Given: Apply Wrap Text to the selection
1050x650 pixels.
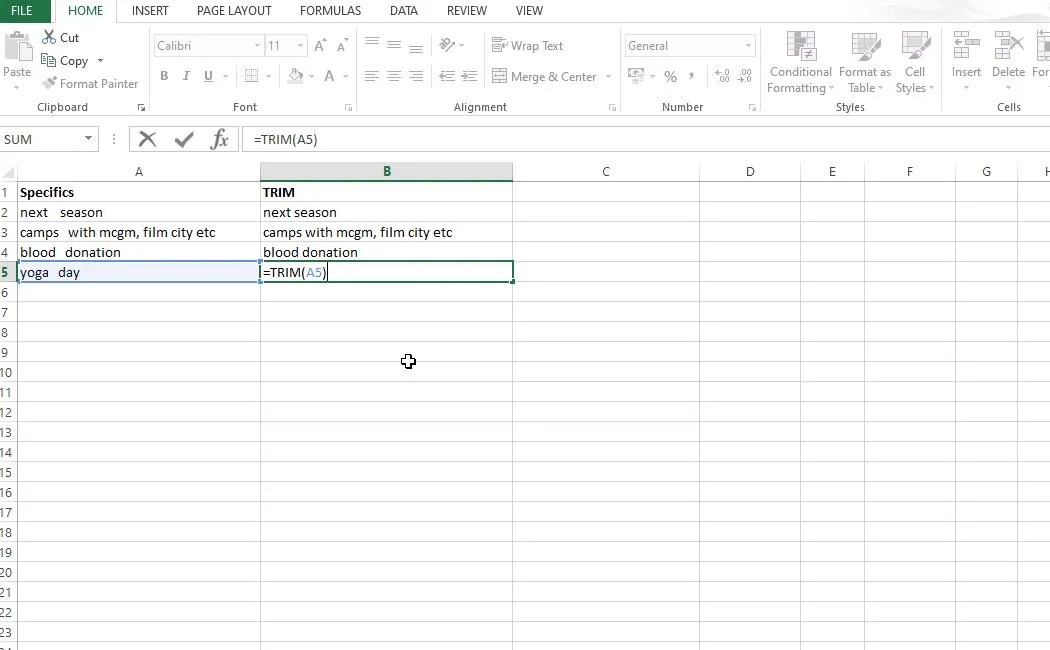Looking at the screenshot, I should 527,45.
